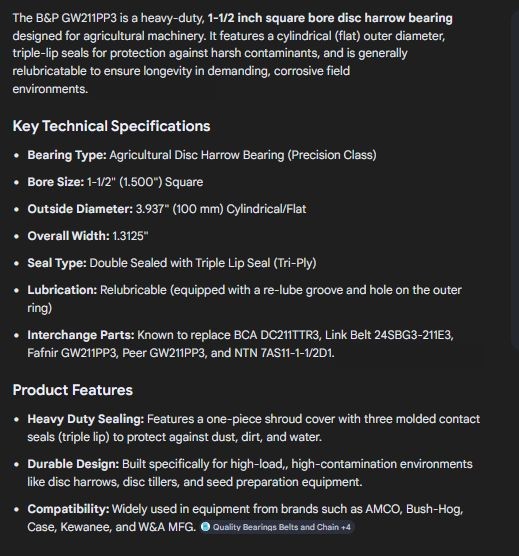Image resolution: width=519 pixels, height=556 pixels.
Task: Open the Quality Bearings Belts and Chain source chip
Action: click(x=277, y=527)
